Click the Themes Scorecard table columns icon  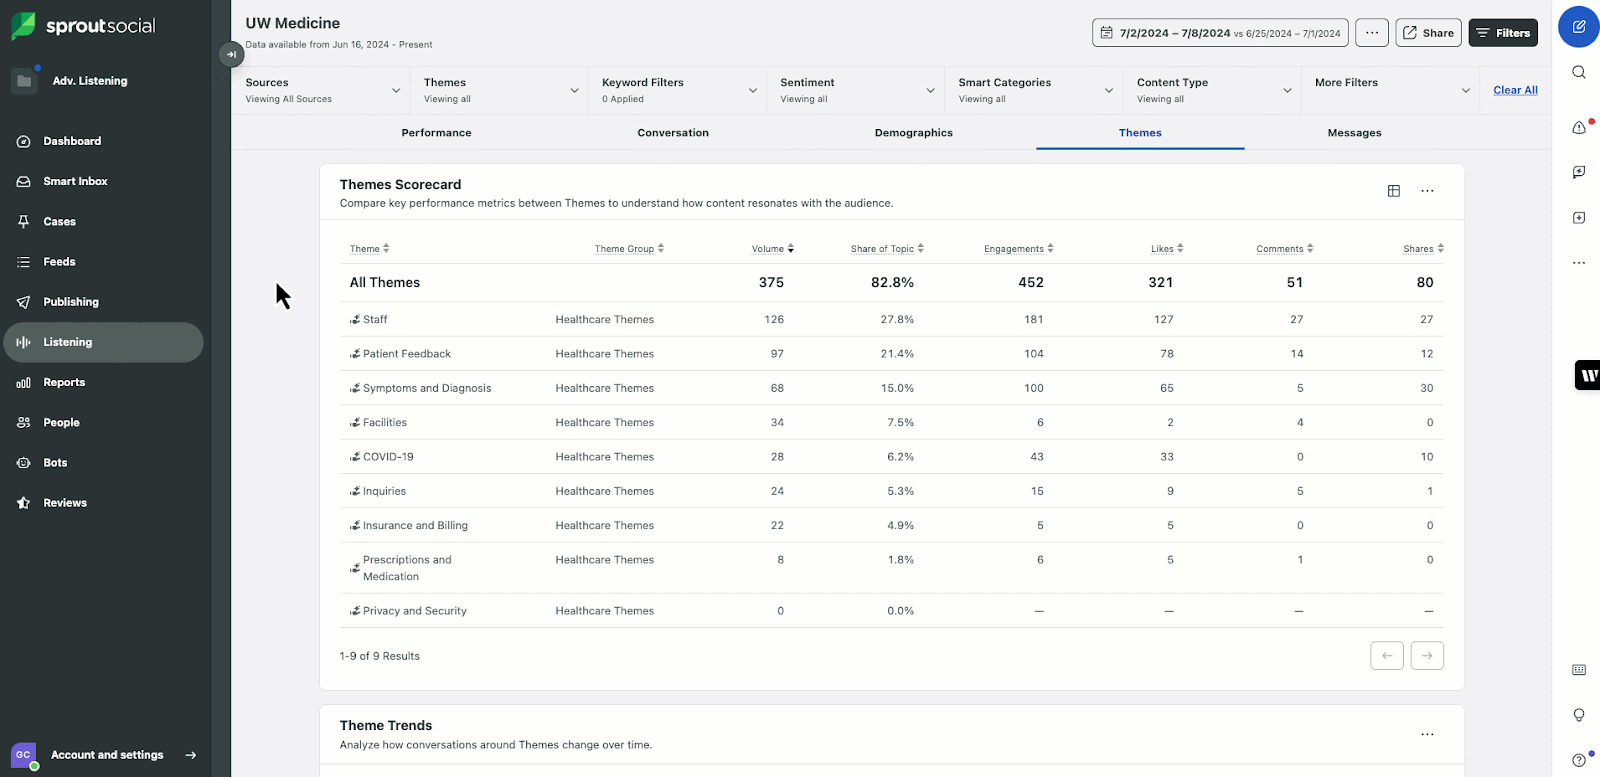(x=1393, y=191)
